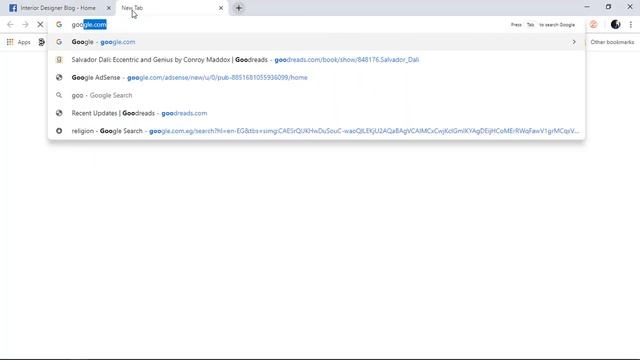The image size is (640, 360).
Task: Click the Google G icon in address bar
Action: point(59,24)
